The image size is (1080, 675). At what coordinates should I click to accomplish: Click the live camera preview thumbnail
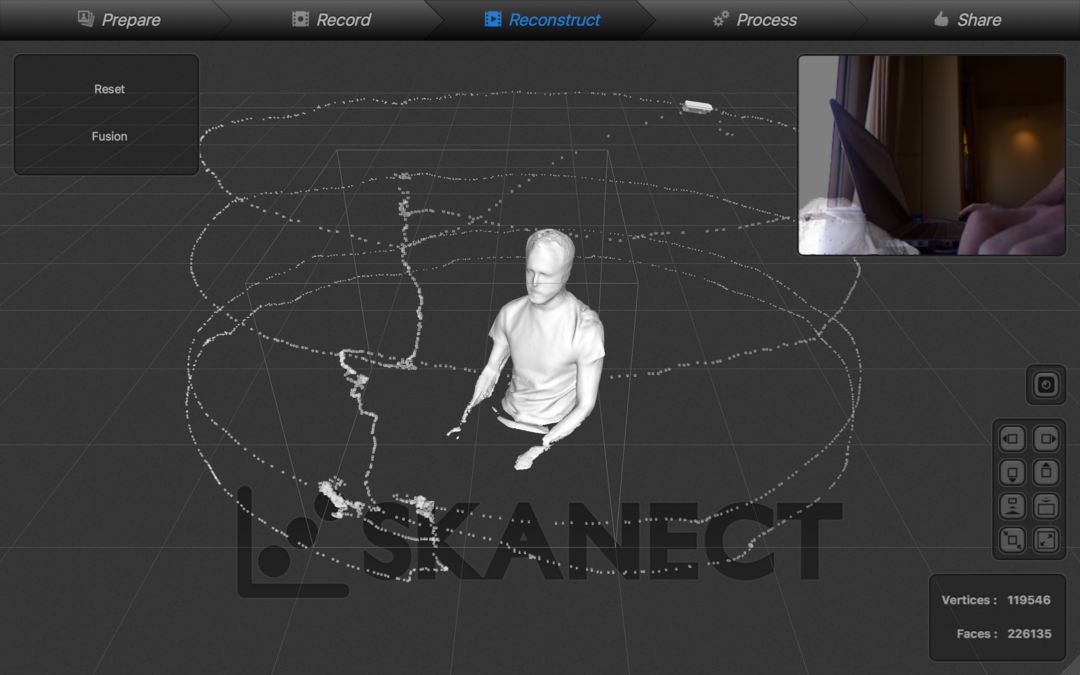click(931, 155)
